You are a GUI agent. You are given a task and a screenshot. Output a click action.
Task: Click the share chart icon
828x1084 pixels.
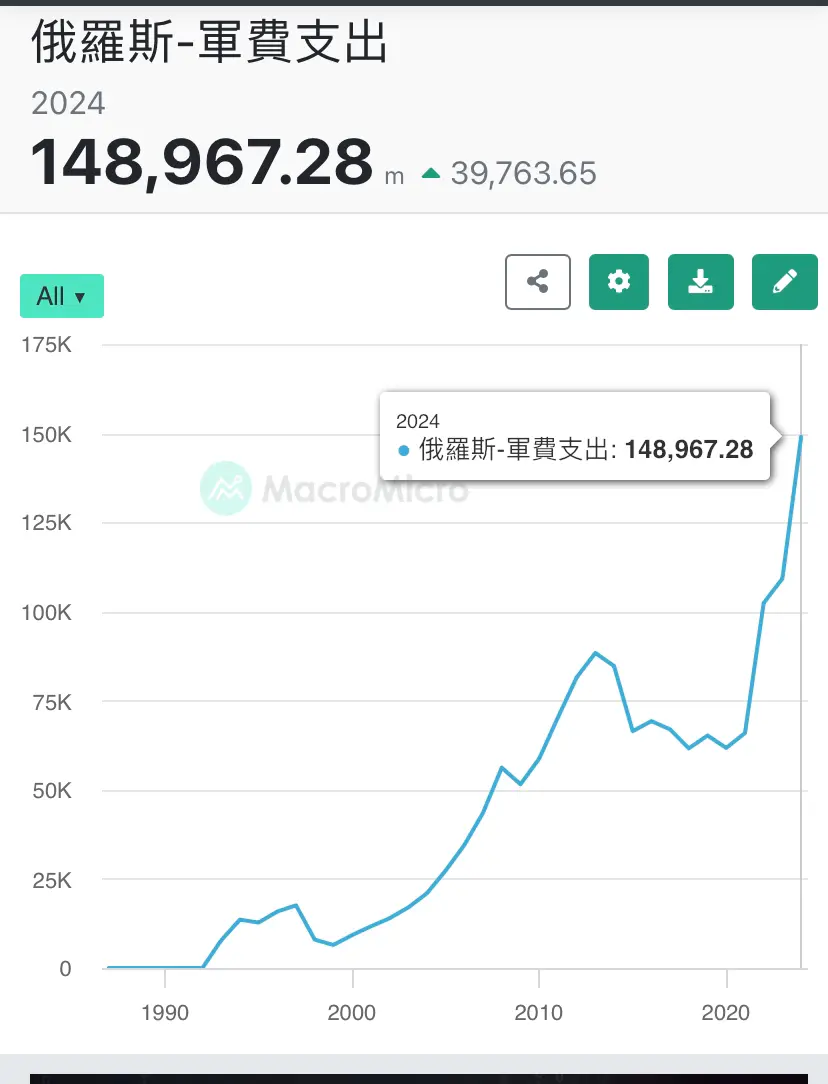click(x=538, y=282)
